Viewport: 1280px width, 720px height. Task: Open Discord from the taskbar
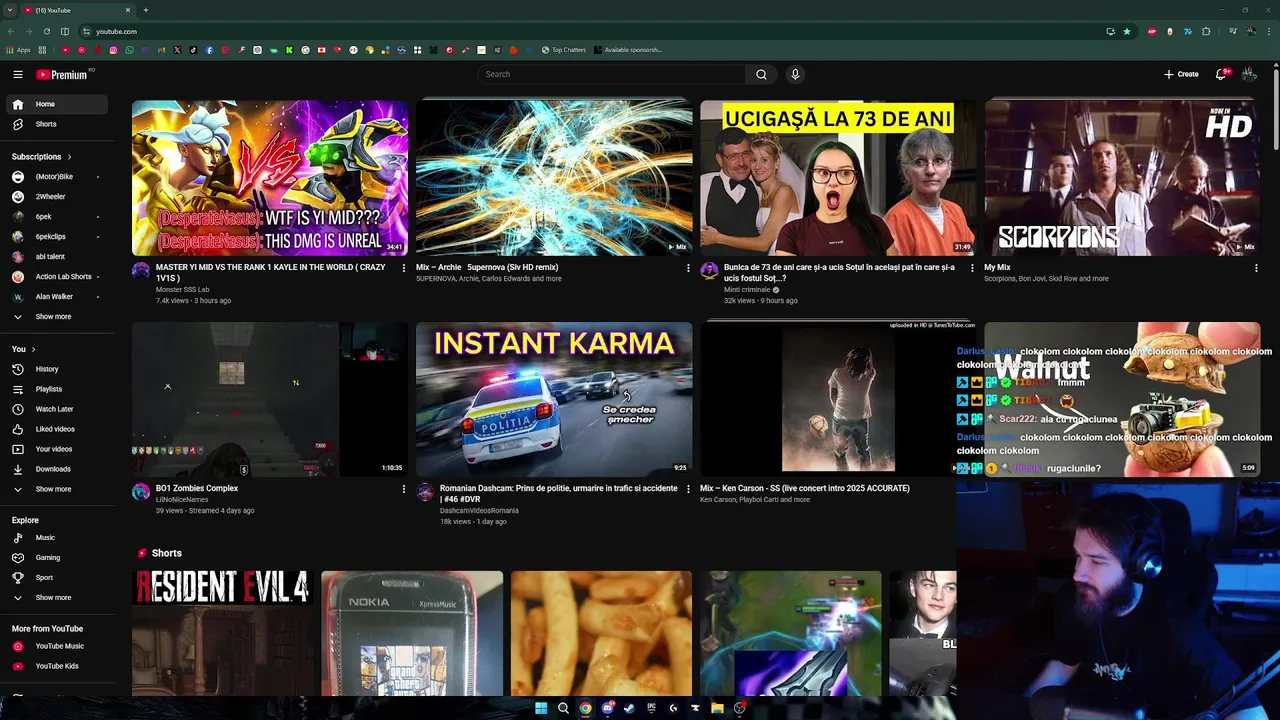tap(607, 708)
